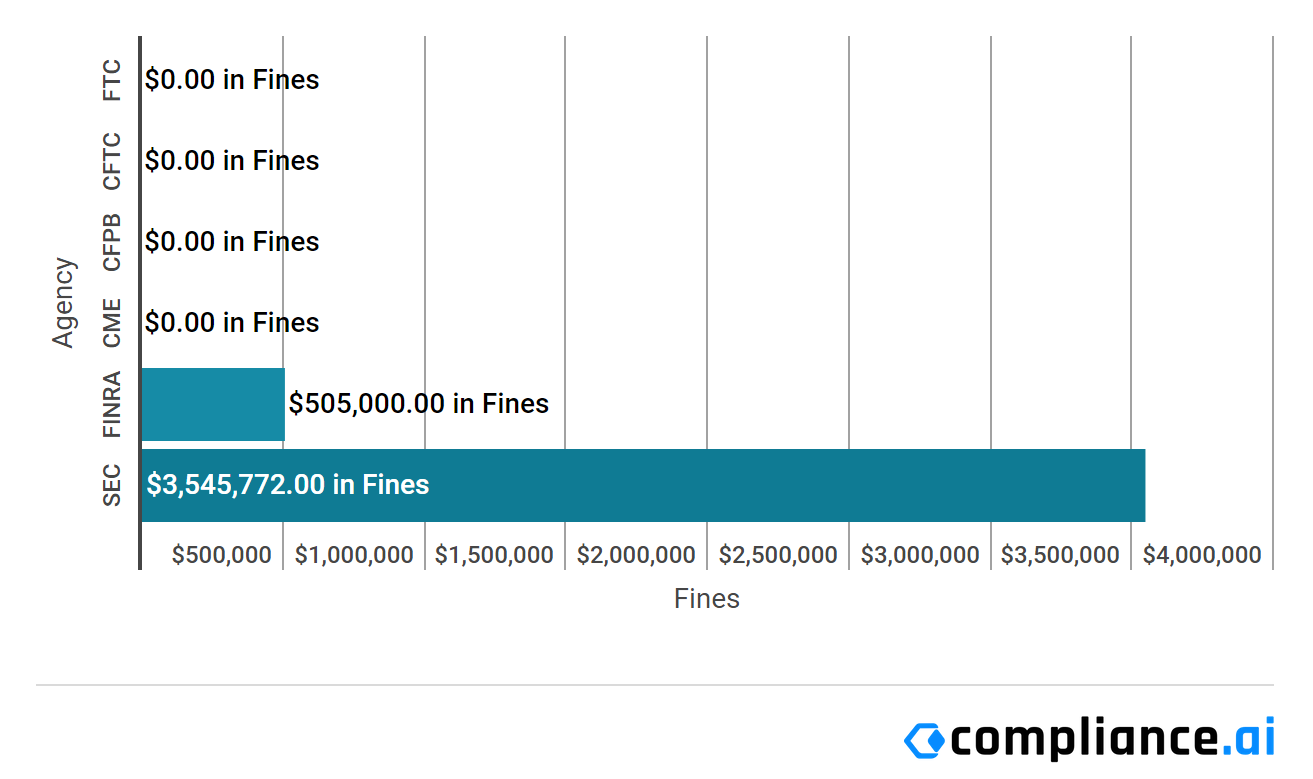The height and width of the screenshot is (779, 1313).
Task: Select the CFPB agency axis label
Action: tap(112, 242)
